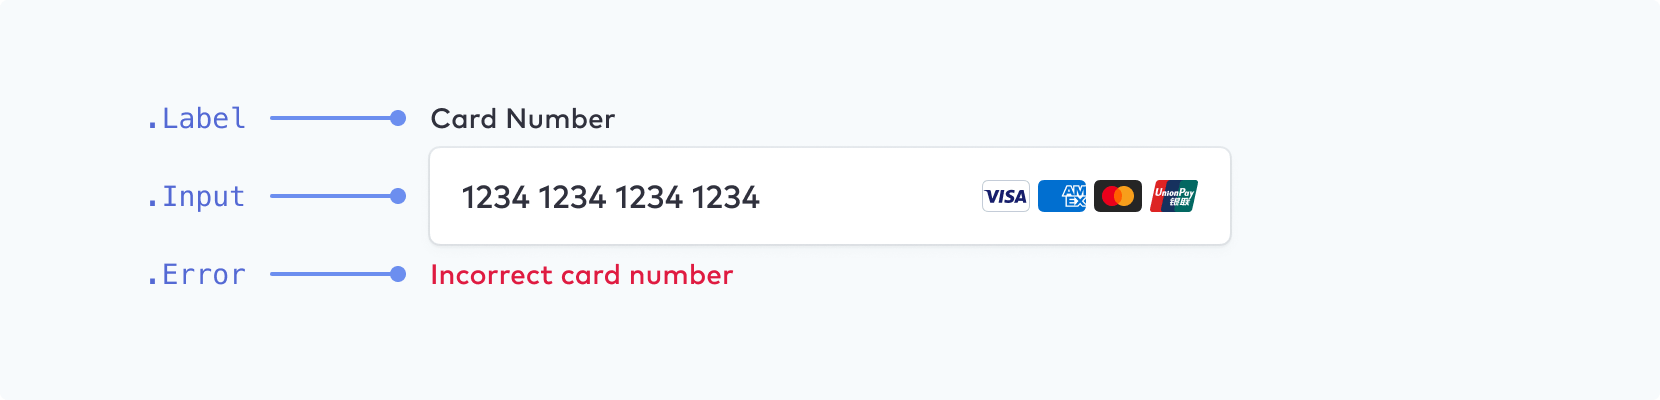Screen dimensions: 1660x400
Task: Select the .Label annotation text
Action: point(195,118)
